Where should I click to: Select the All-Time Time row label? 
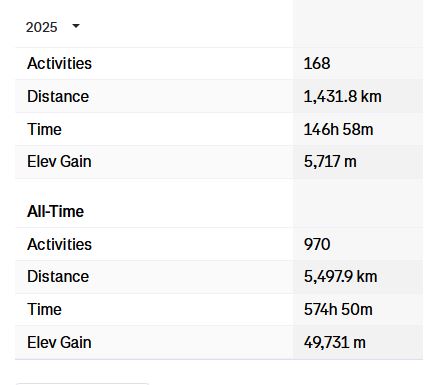(44, 309)
